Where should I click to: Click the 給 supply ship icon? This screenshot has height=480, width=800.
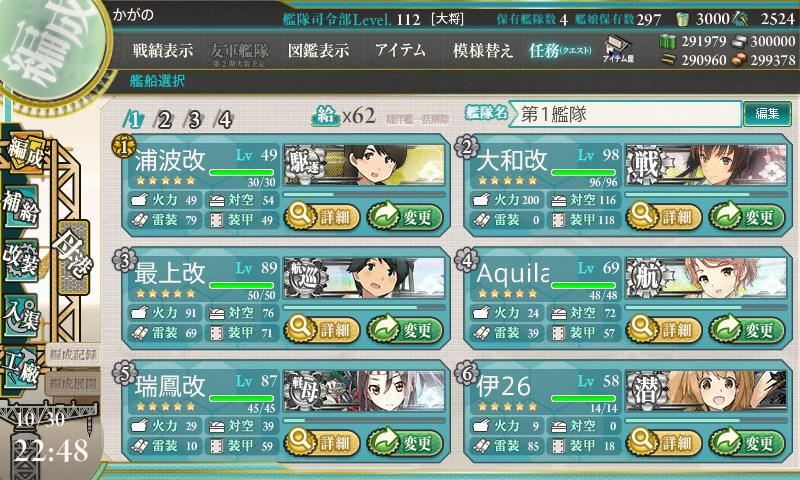[325, 116]
